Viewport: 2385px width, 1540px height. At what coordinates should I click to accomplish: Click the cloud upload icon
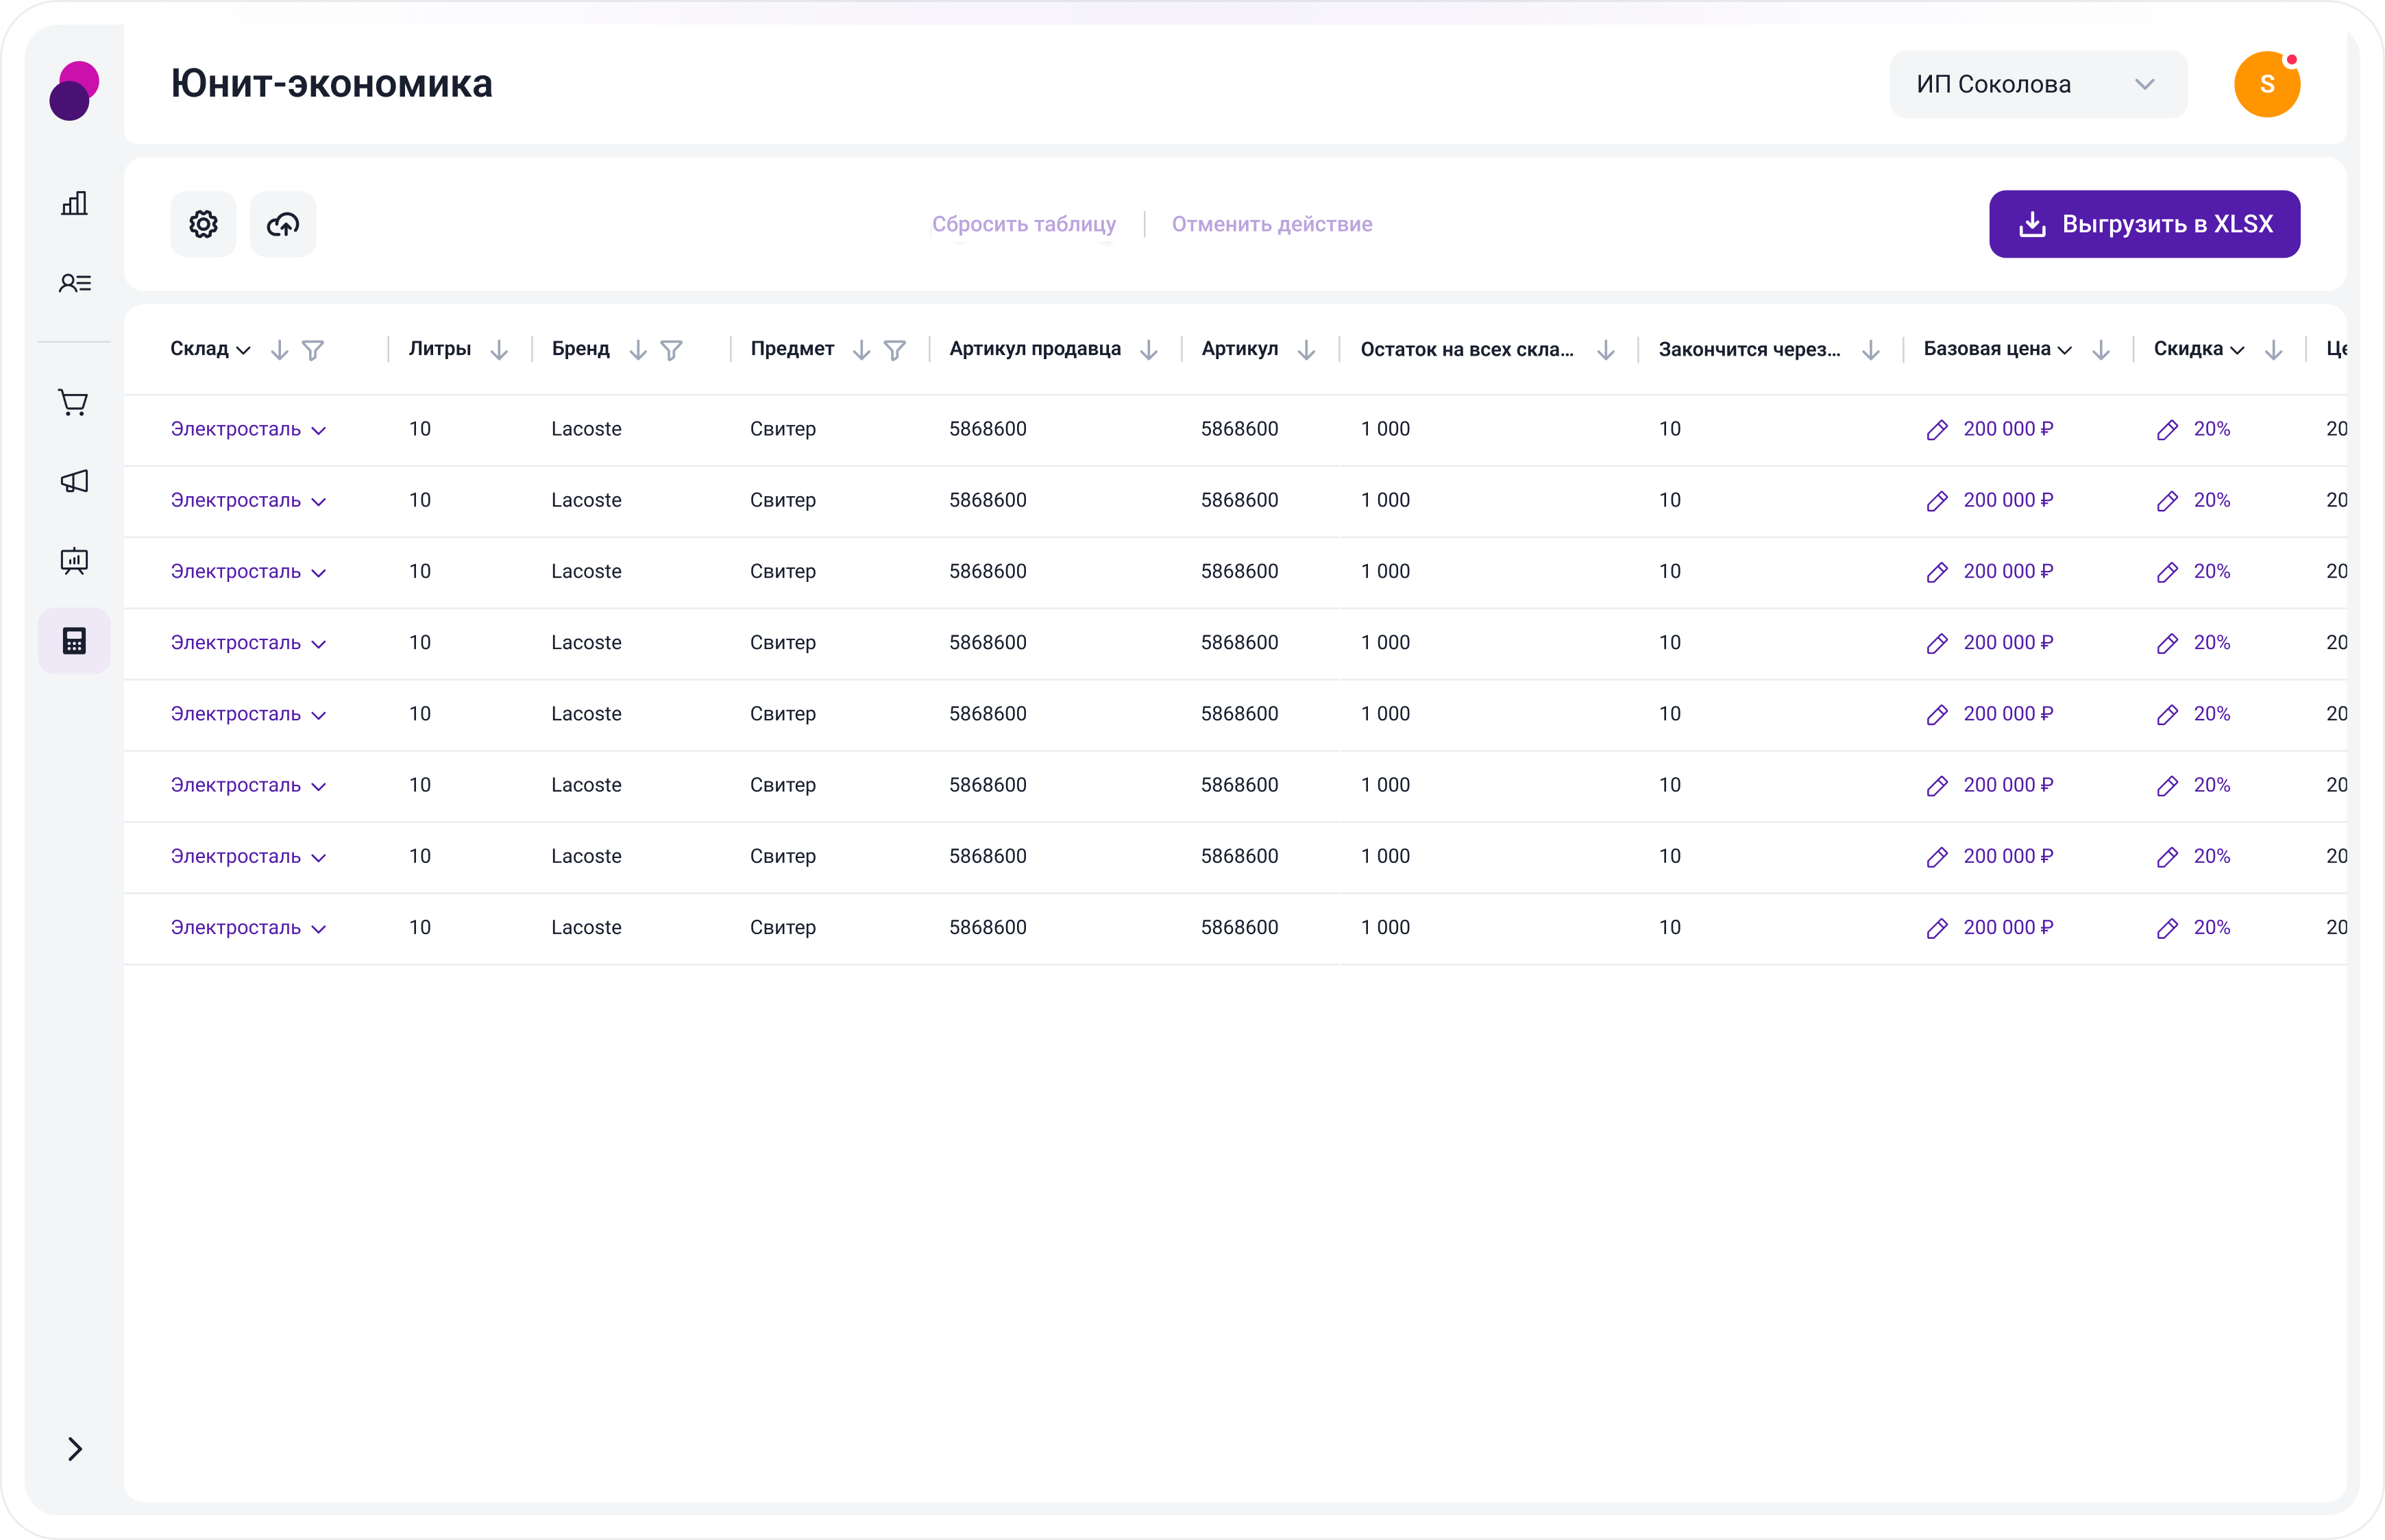(283, 224)
